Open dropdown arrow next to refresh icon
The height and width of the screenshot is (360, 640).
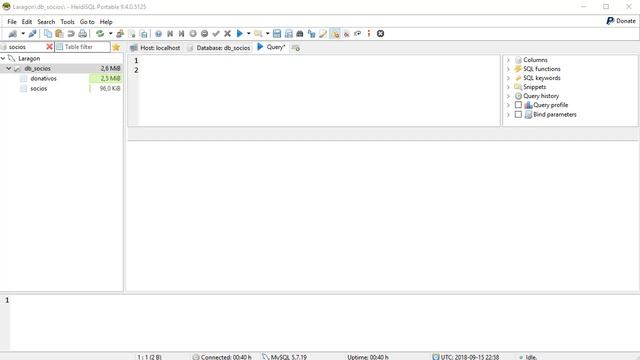110,34
